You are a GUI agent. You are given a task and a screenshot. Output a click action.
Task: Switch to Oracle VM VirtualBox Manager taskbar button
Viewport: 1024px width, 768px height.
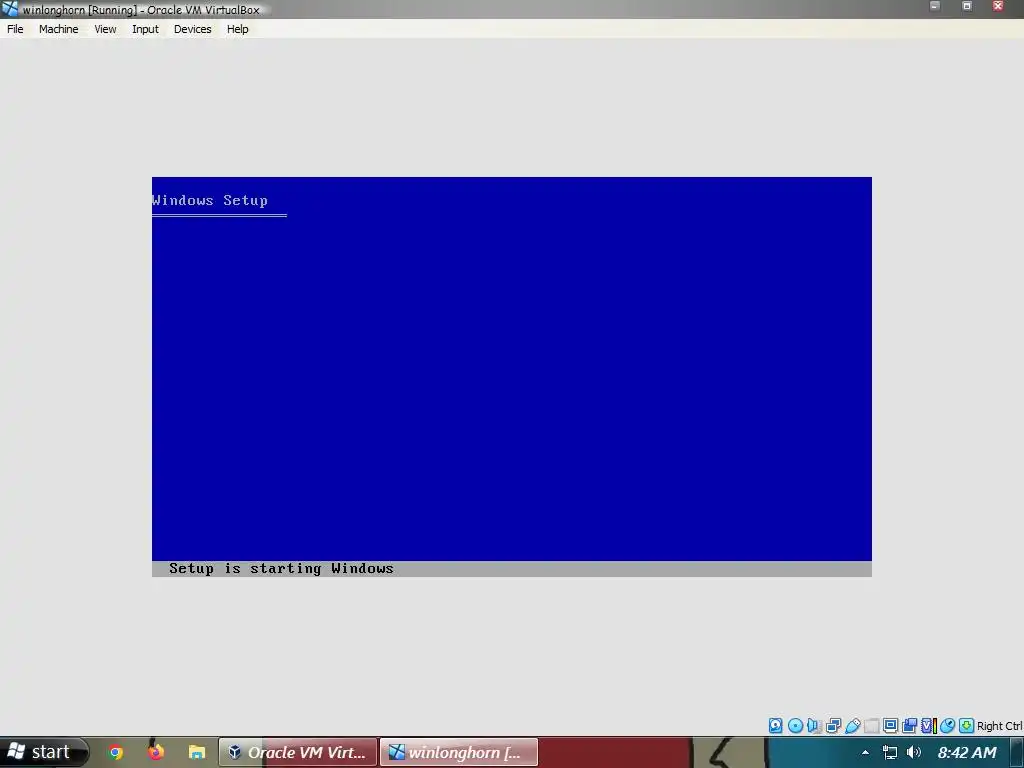[x=298, y=752]
